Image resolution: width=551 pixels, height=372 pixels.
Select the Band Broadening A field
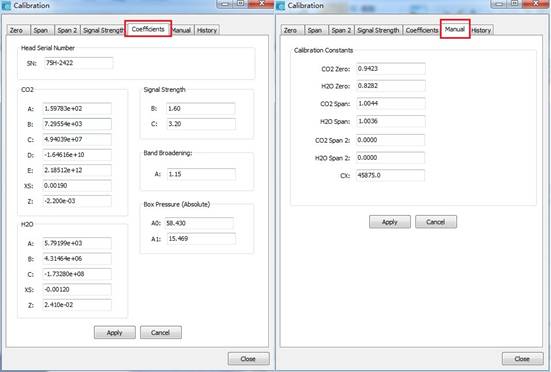(x=201, y=174)
